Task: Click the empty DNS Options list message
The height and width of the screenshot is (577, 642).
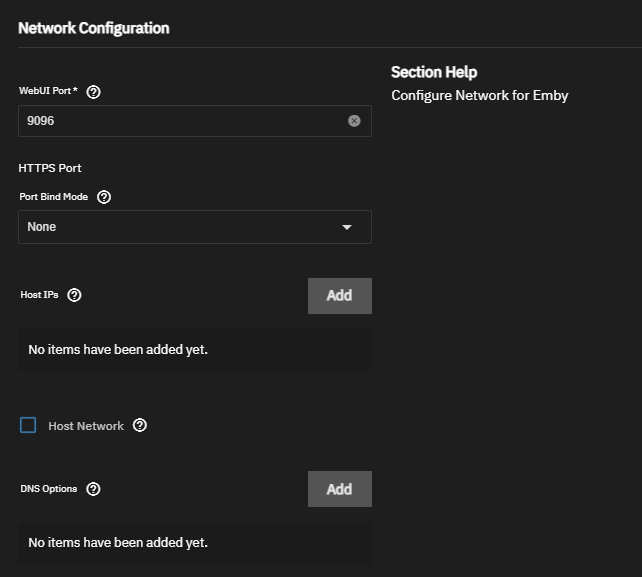Action: (118, 543)
